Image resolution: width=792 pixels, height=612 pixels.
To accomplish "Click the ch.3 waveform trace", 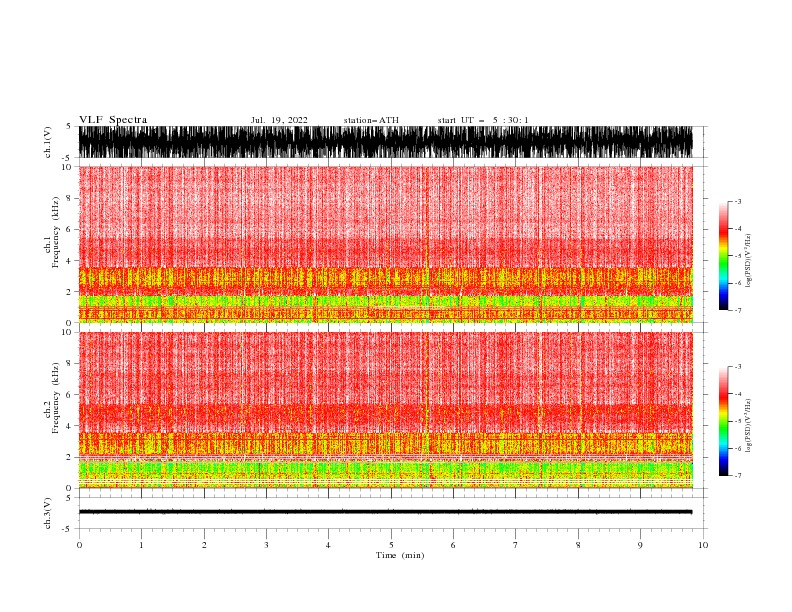I will click(385, 512).
